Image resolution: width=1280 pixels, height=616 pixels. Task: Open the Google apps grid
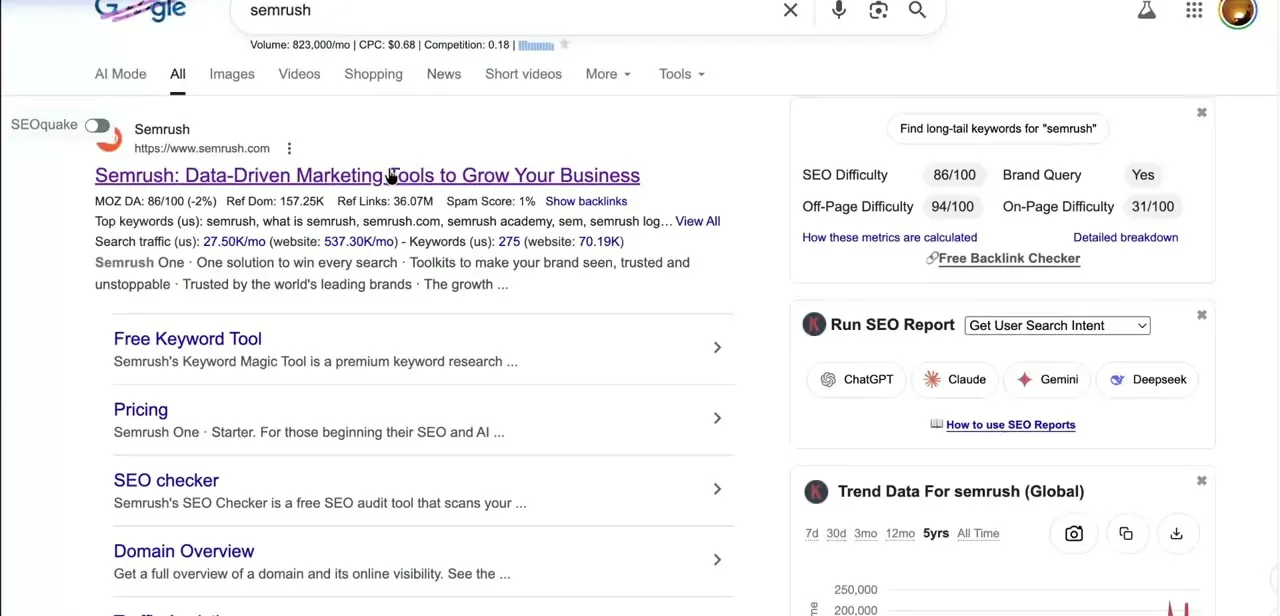pyautogui.click(x=1194, y=11)
